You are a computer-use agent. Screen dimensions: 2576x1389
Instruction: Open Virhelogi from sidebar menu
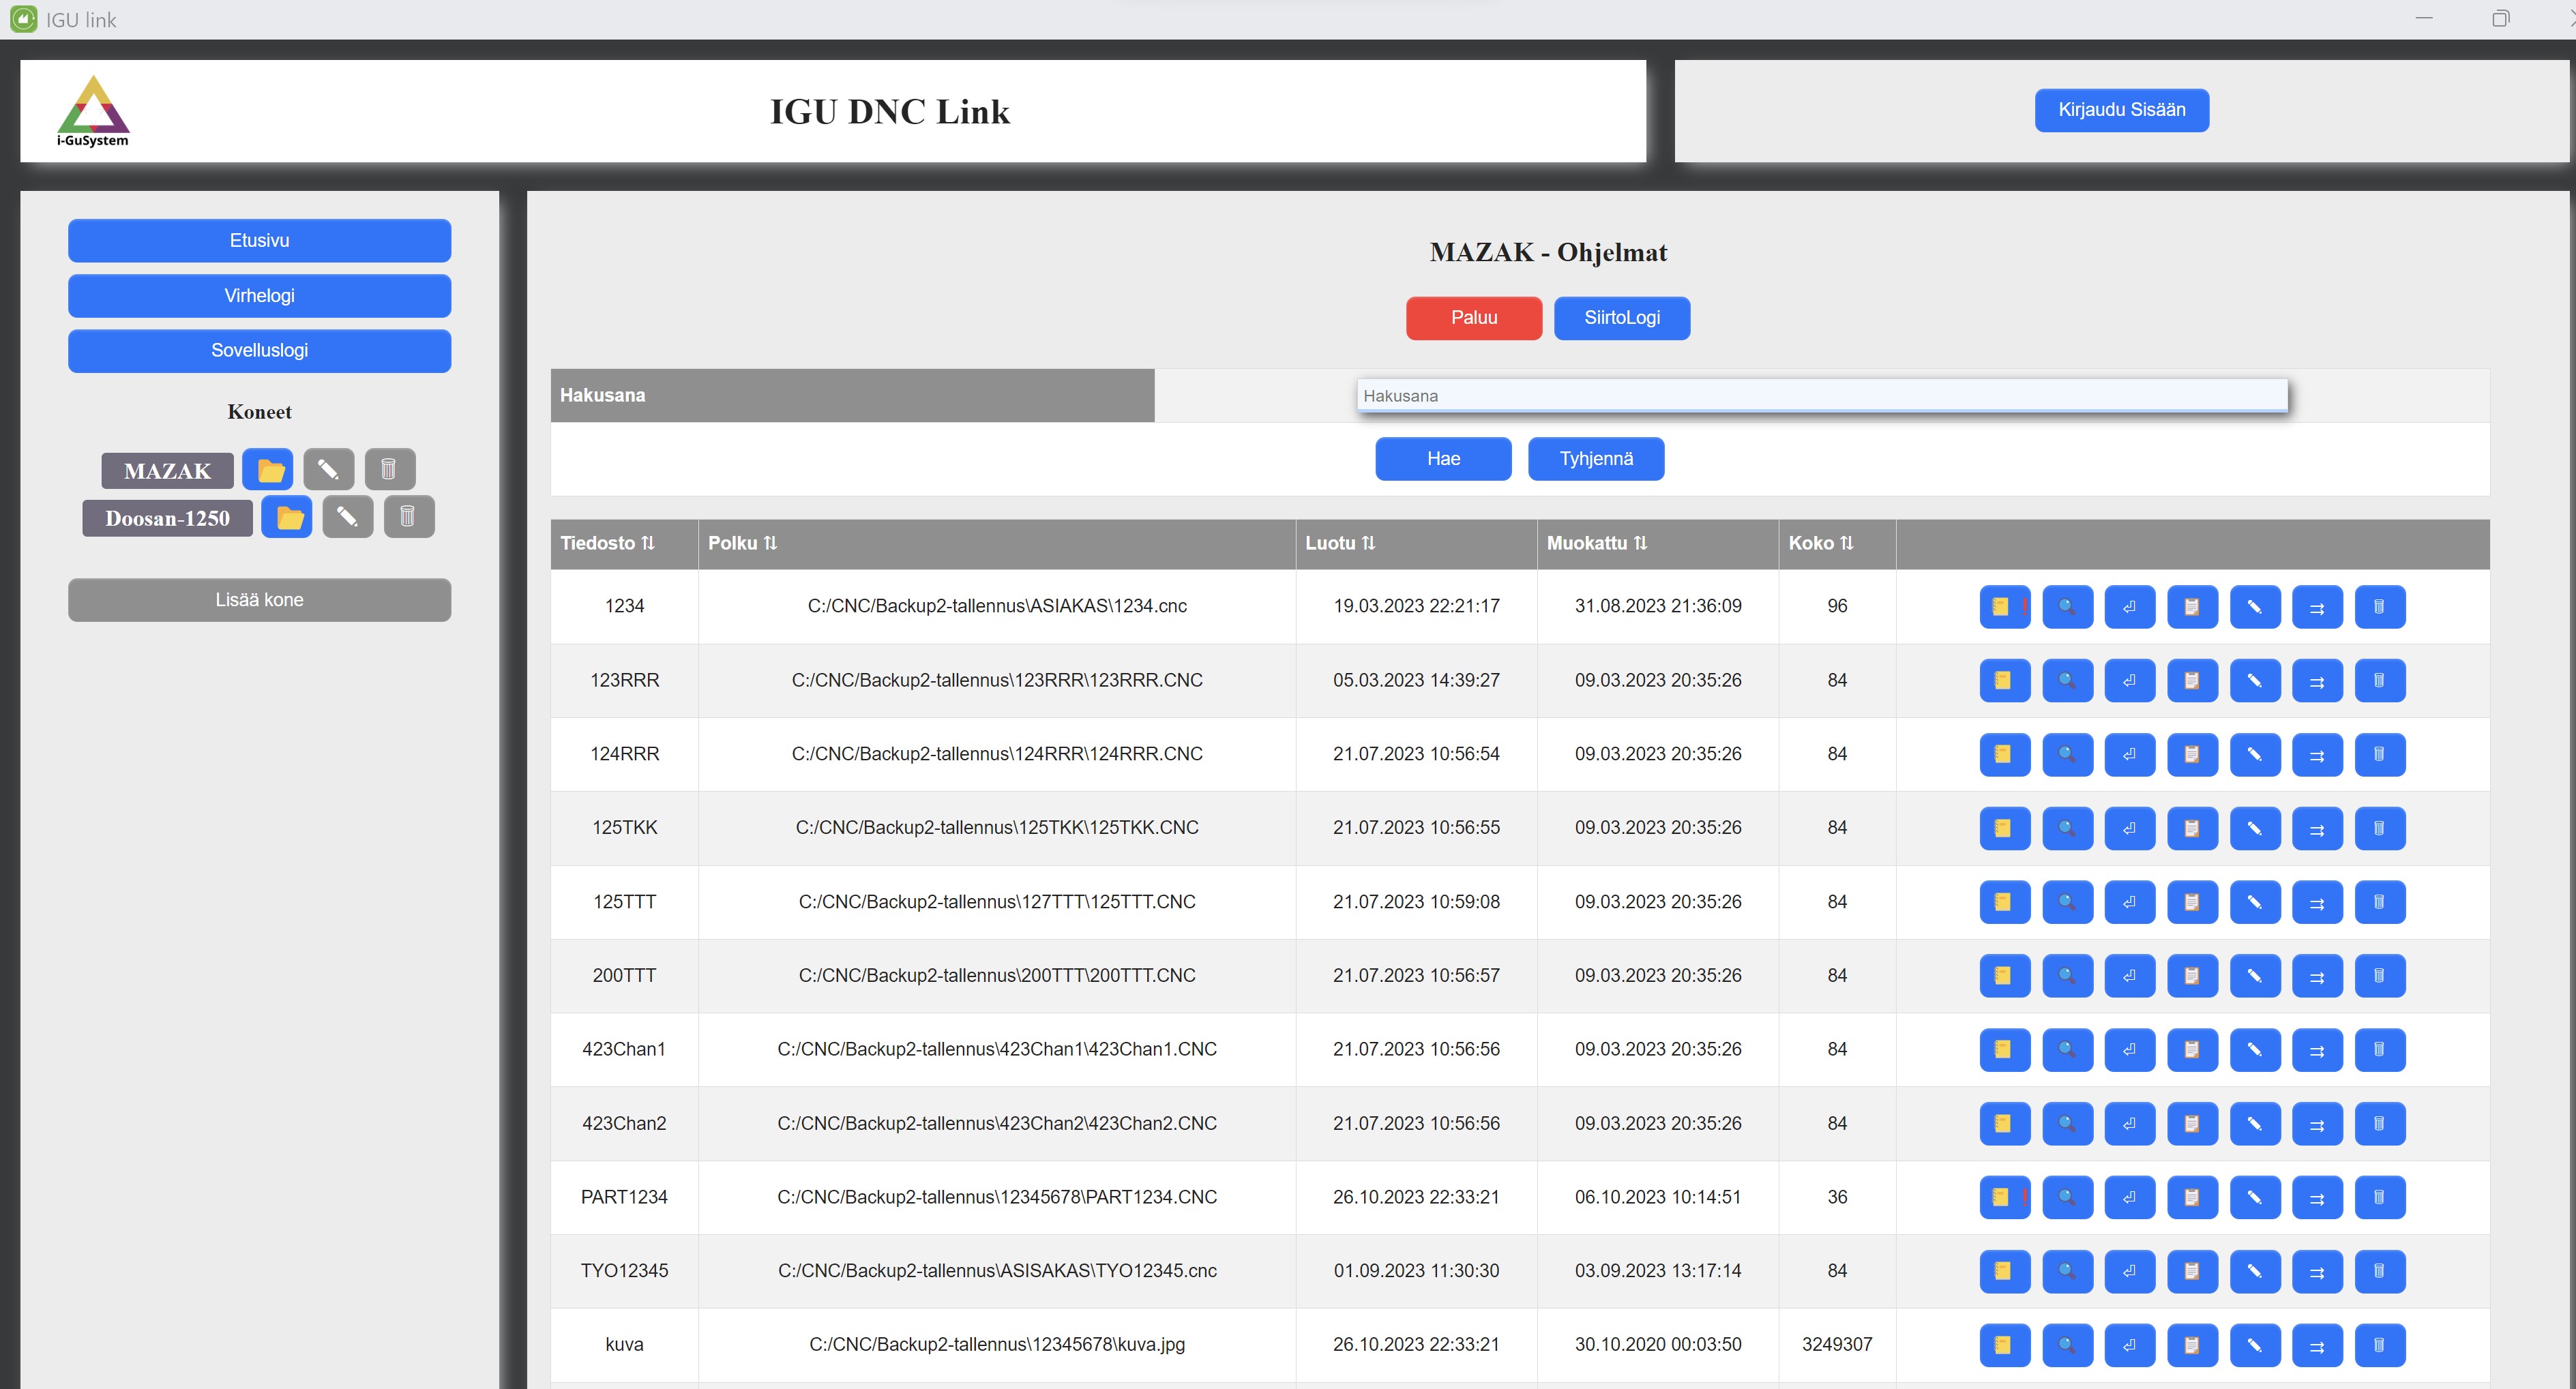click(259, 296)
